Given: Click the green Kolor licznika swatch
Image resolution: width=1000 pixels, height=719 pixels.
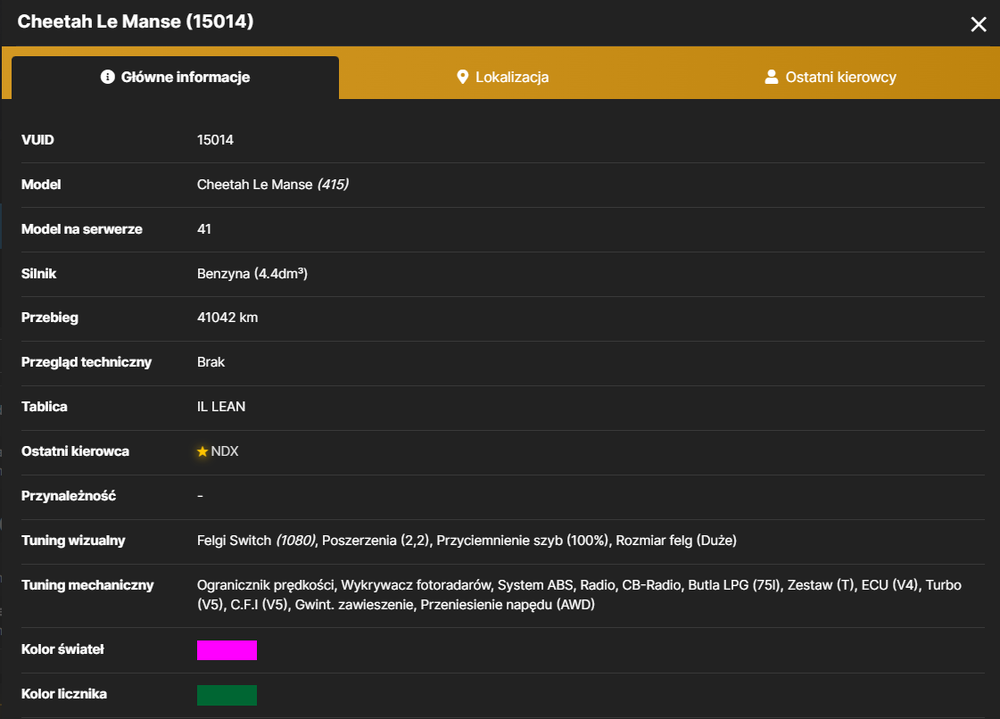Looking at the screenshot, I should pos(227,695).
